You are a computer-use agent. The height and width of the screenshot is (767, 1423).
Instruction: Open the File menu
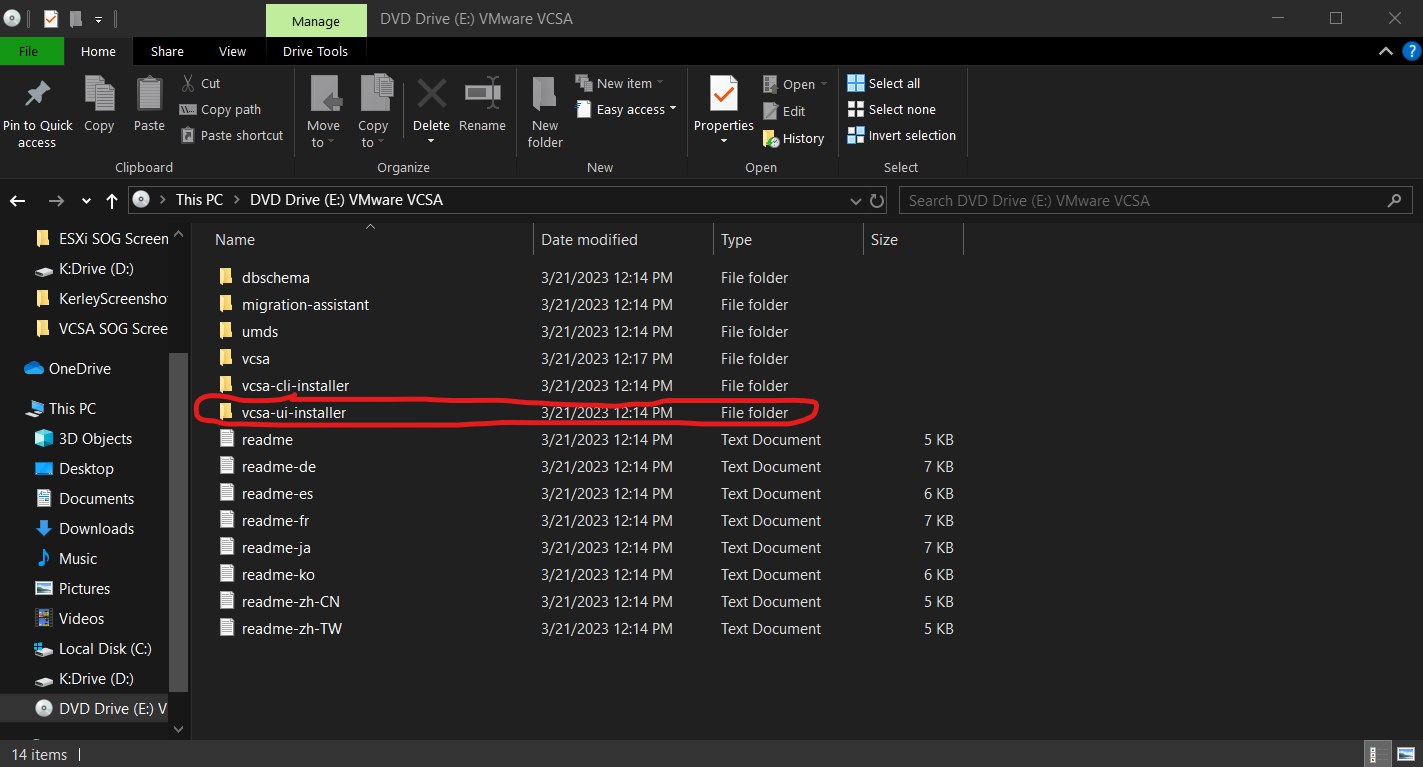28,52
